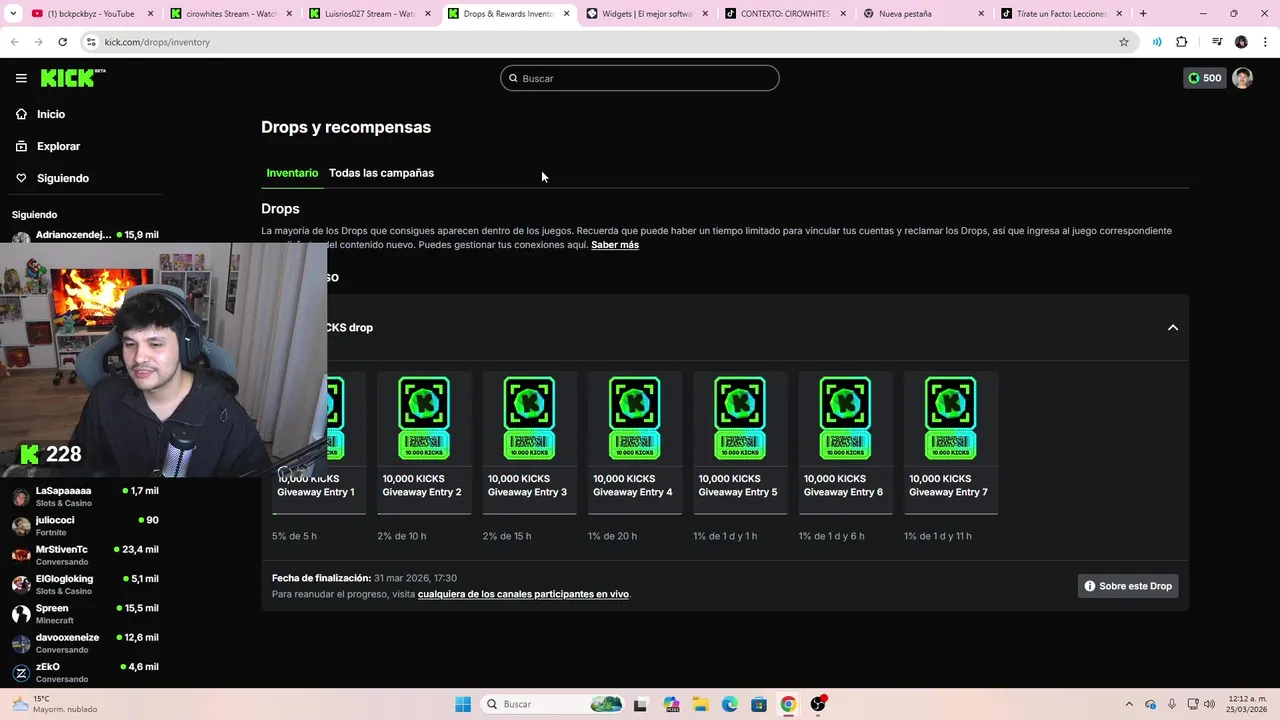The width and height of the screenshot is (1280, 720).
Task: Collapse the KICKS drop section chevron
Action: click(1173, 328)
